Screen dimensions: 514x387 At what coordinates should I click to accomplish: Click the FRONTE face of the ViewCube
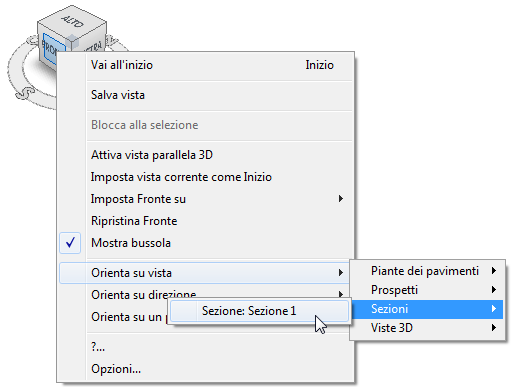[49, 48]
